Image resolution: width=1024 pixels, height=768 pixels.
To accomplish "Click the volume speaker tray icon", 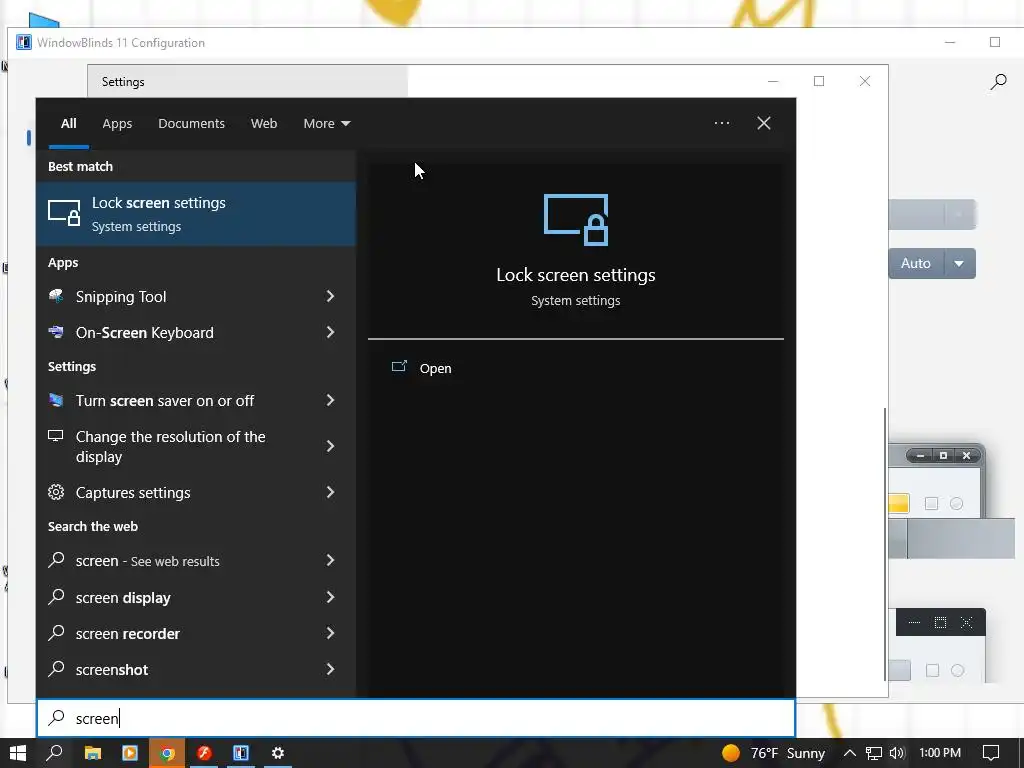I will coord(897,753).
